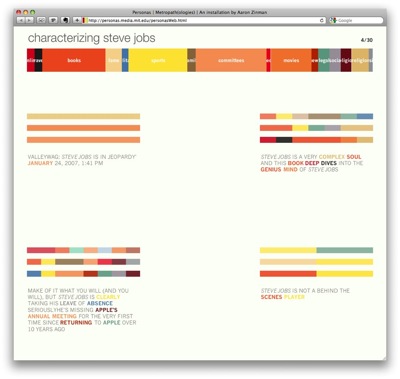This screenshot has height=379, width=400.
Task: Click the 'JANUARY 24, 2007, 1:41 PM' line
Action: [65, 163]
